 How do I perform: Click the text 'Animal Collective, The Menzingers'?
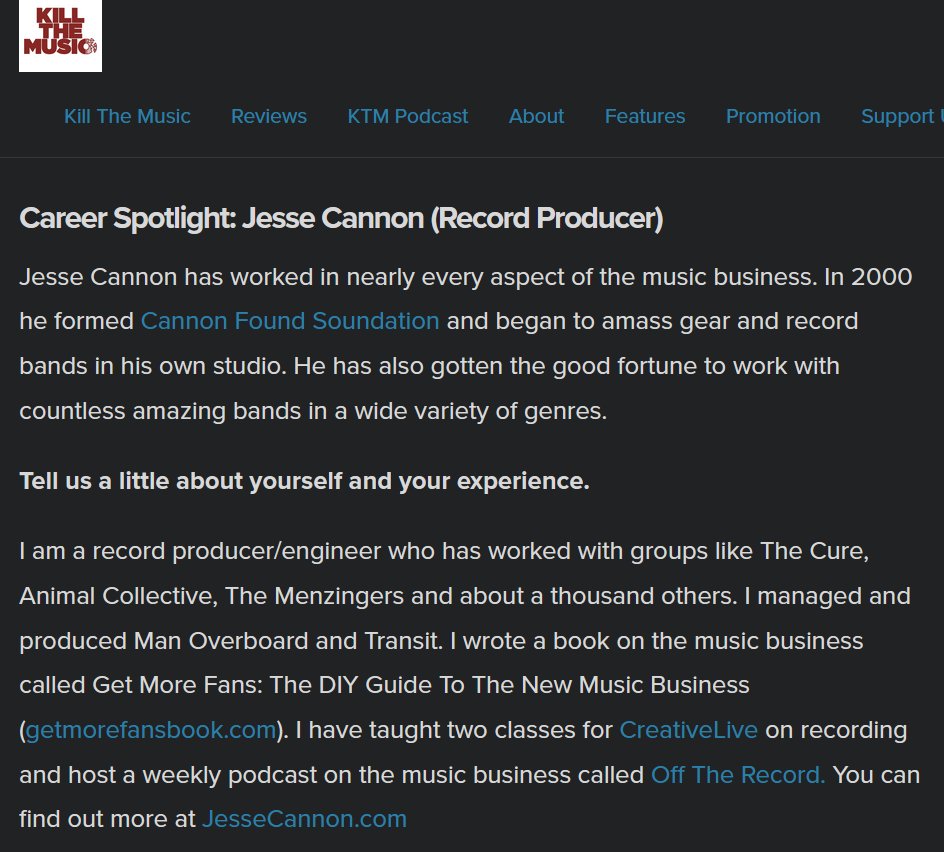click(x=212, y=596)
